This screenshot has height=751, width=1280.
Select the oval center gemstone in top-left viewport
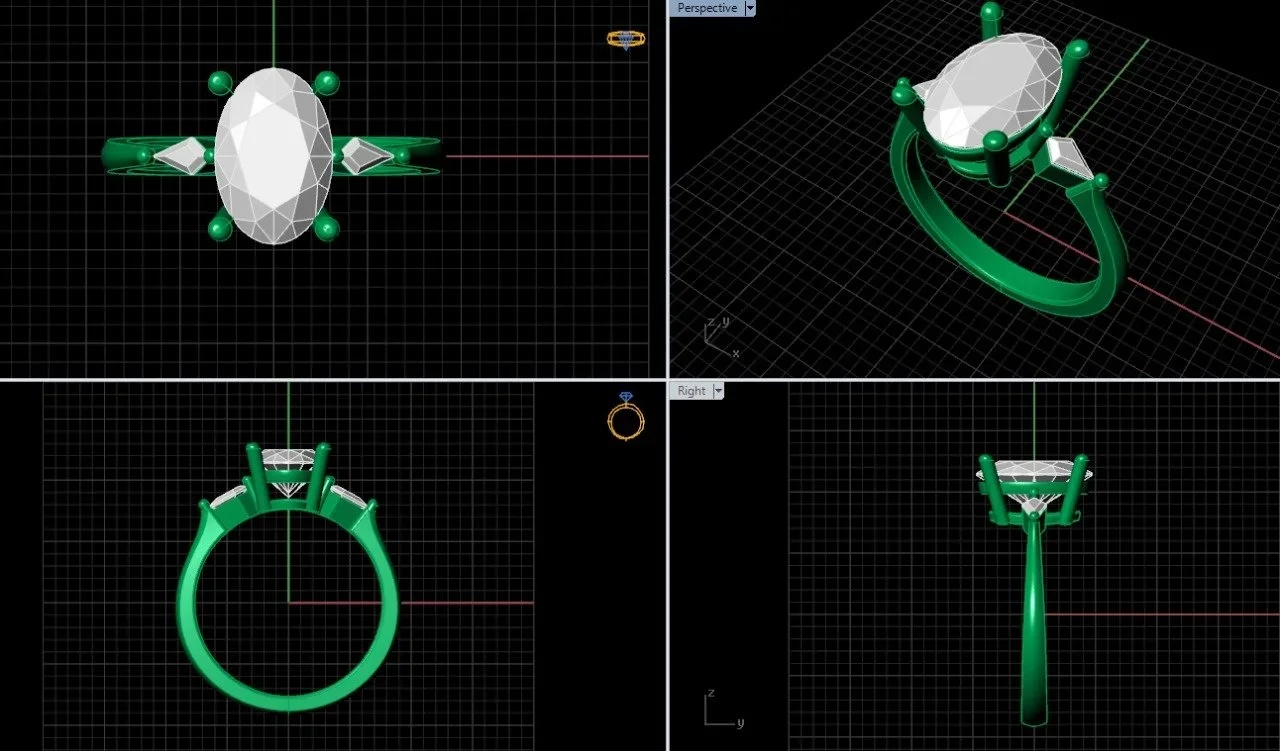(x=274, y=156)
